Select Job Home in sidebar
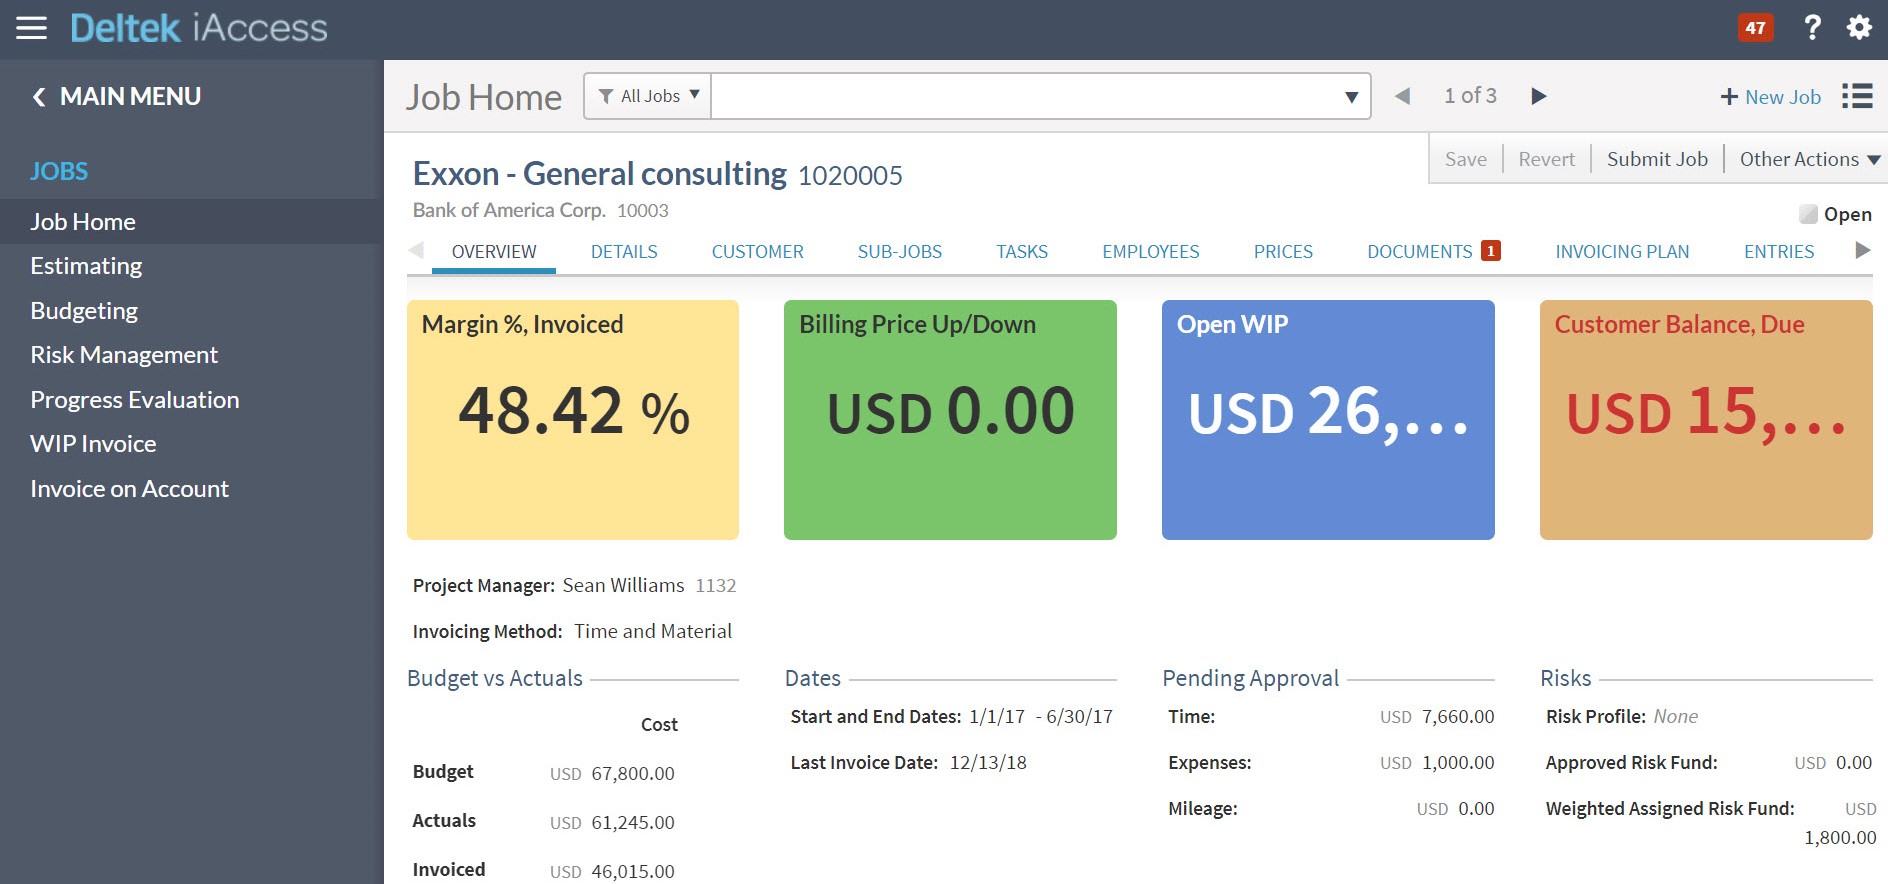 (190, 222)
